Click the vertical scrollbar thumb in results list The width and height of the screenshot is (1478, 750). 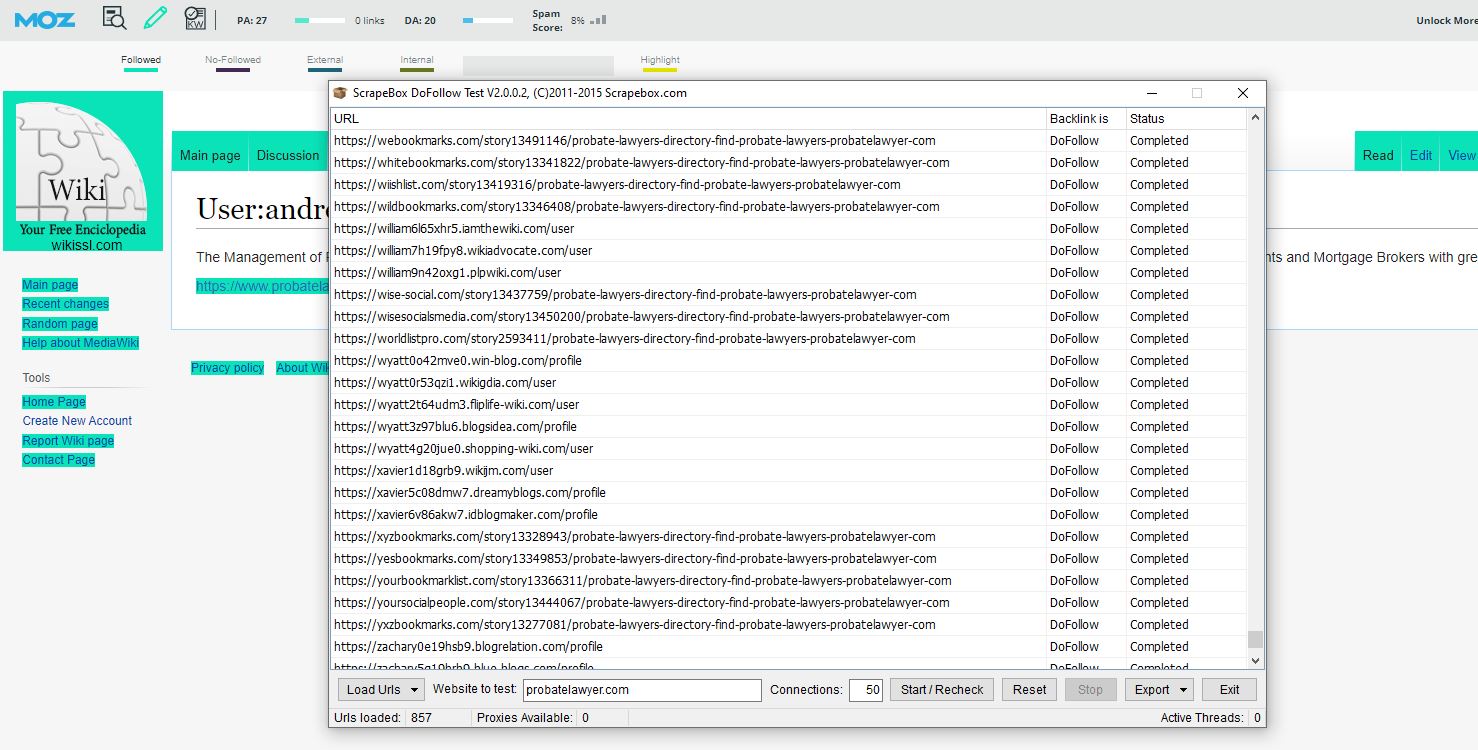pyautogui.click(x=1256, y=639)
